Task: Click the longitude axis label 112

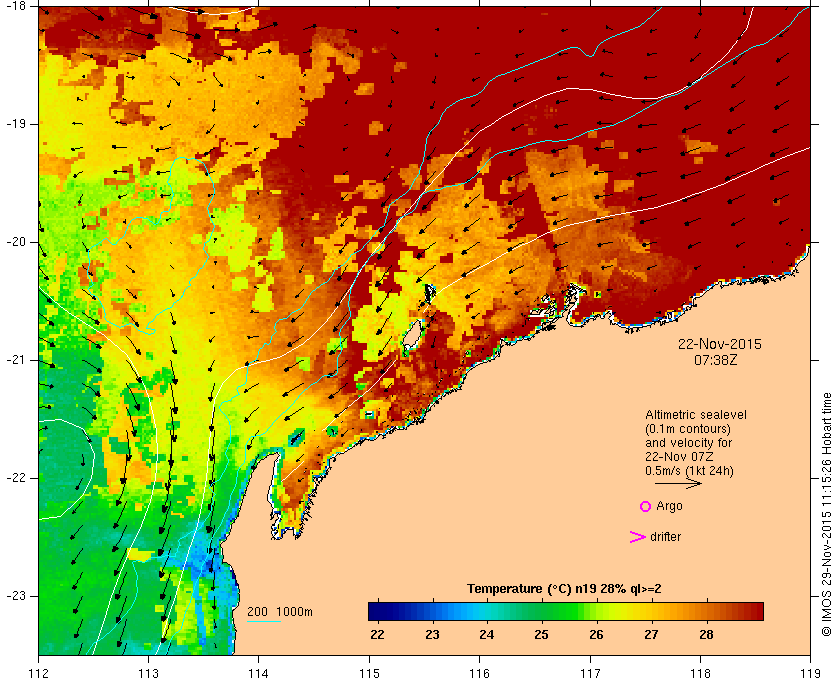Action: point(39,672)
